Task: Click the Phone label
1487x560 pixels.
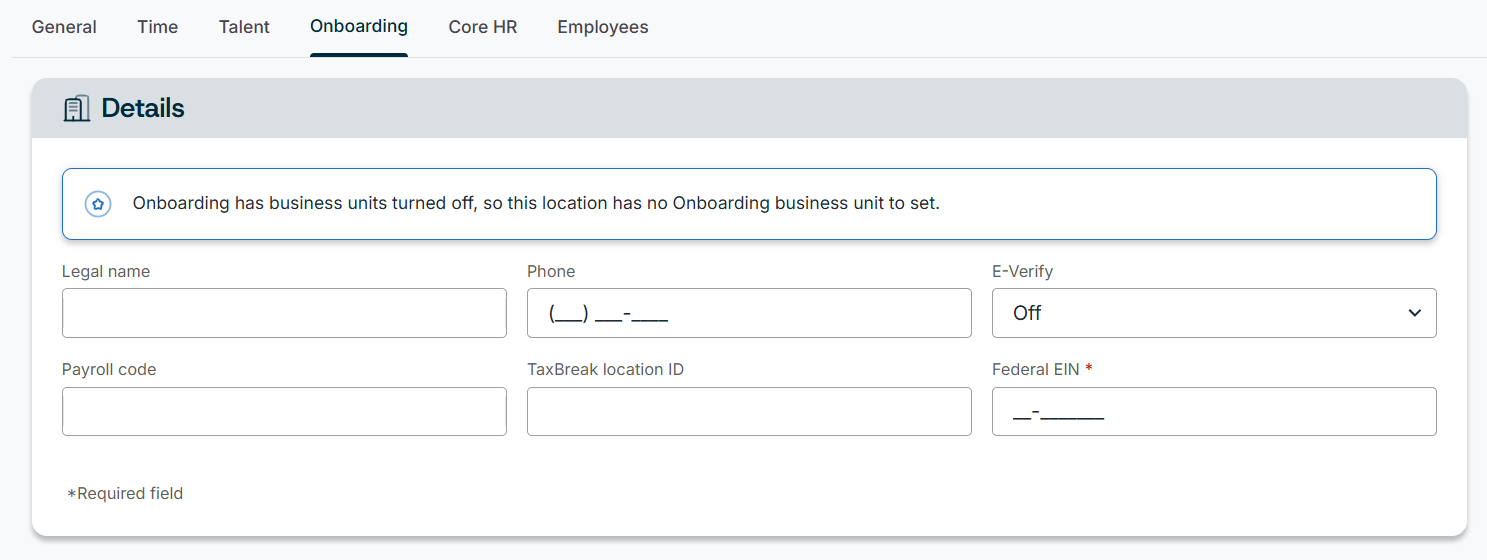Action: click(x=551, y=271)
